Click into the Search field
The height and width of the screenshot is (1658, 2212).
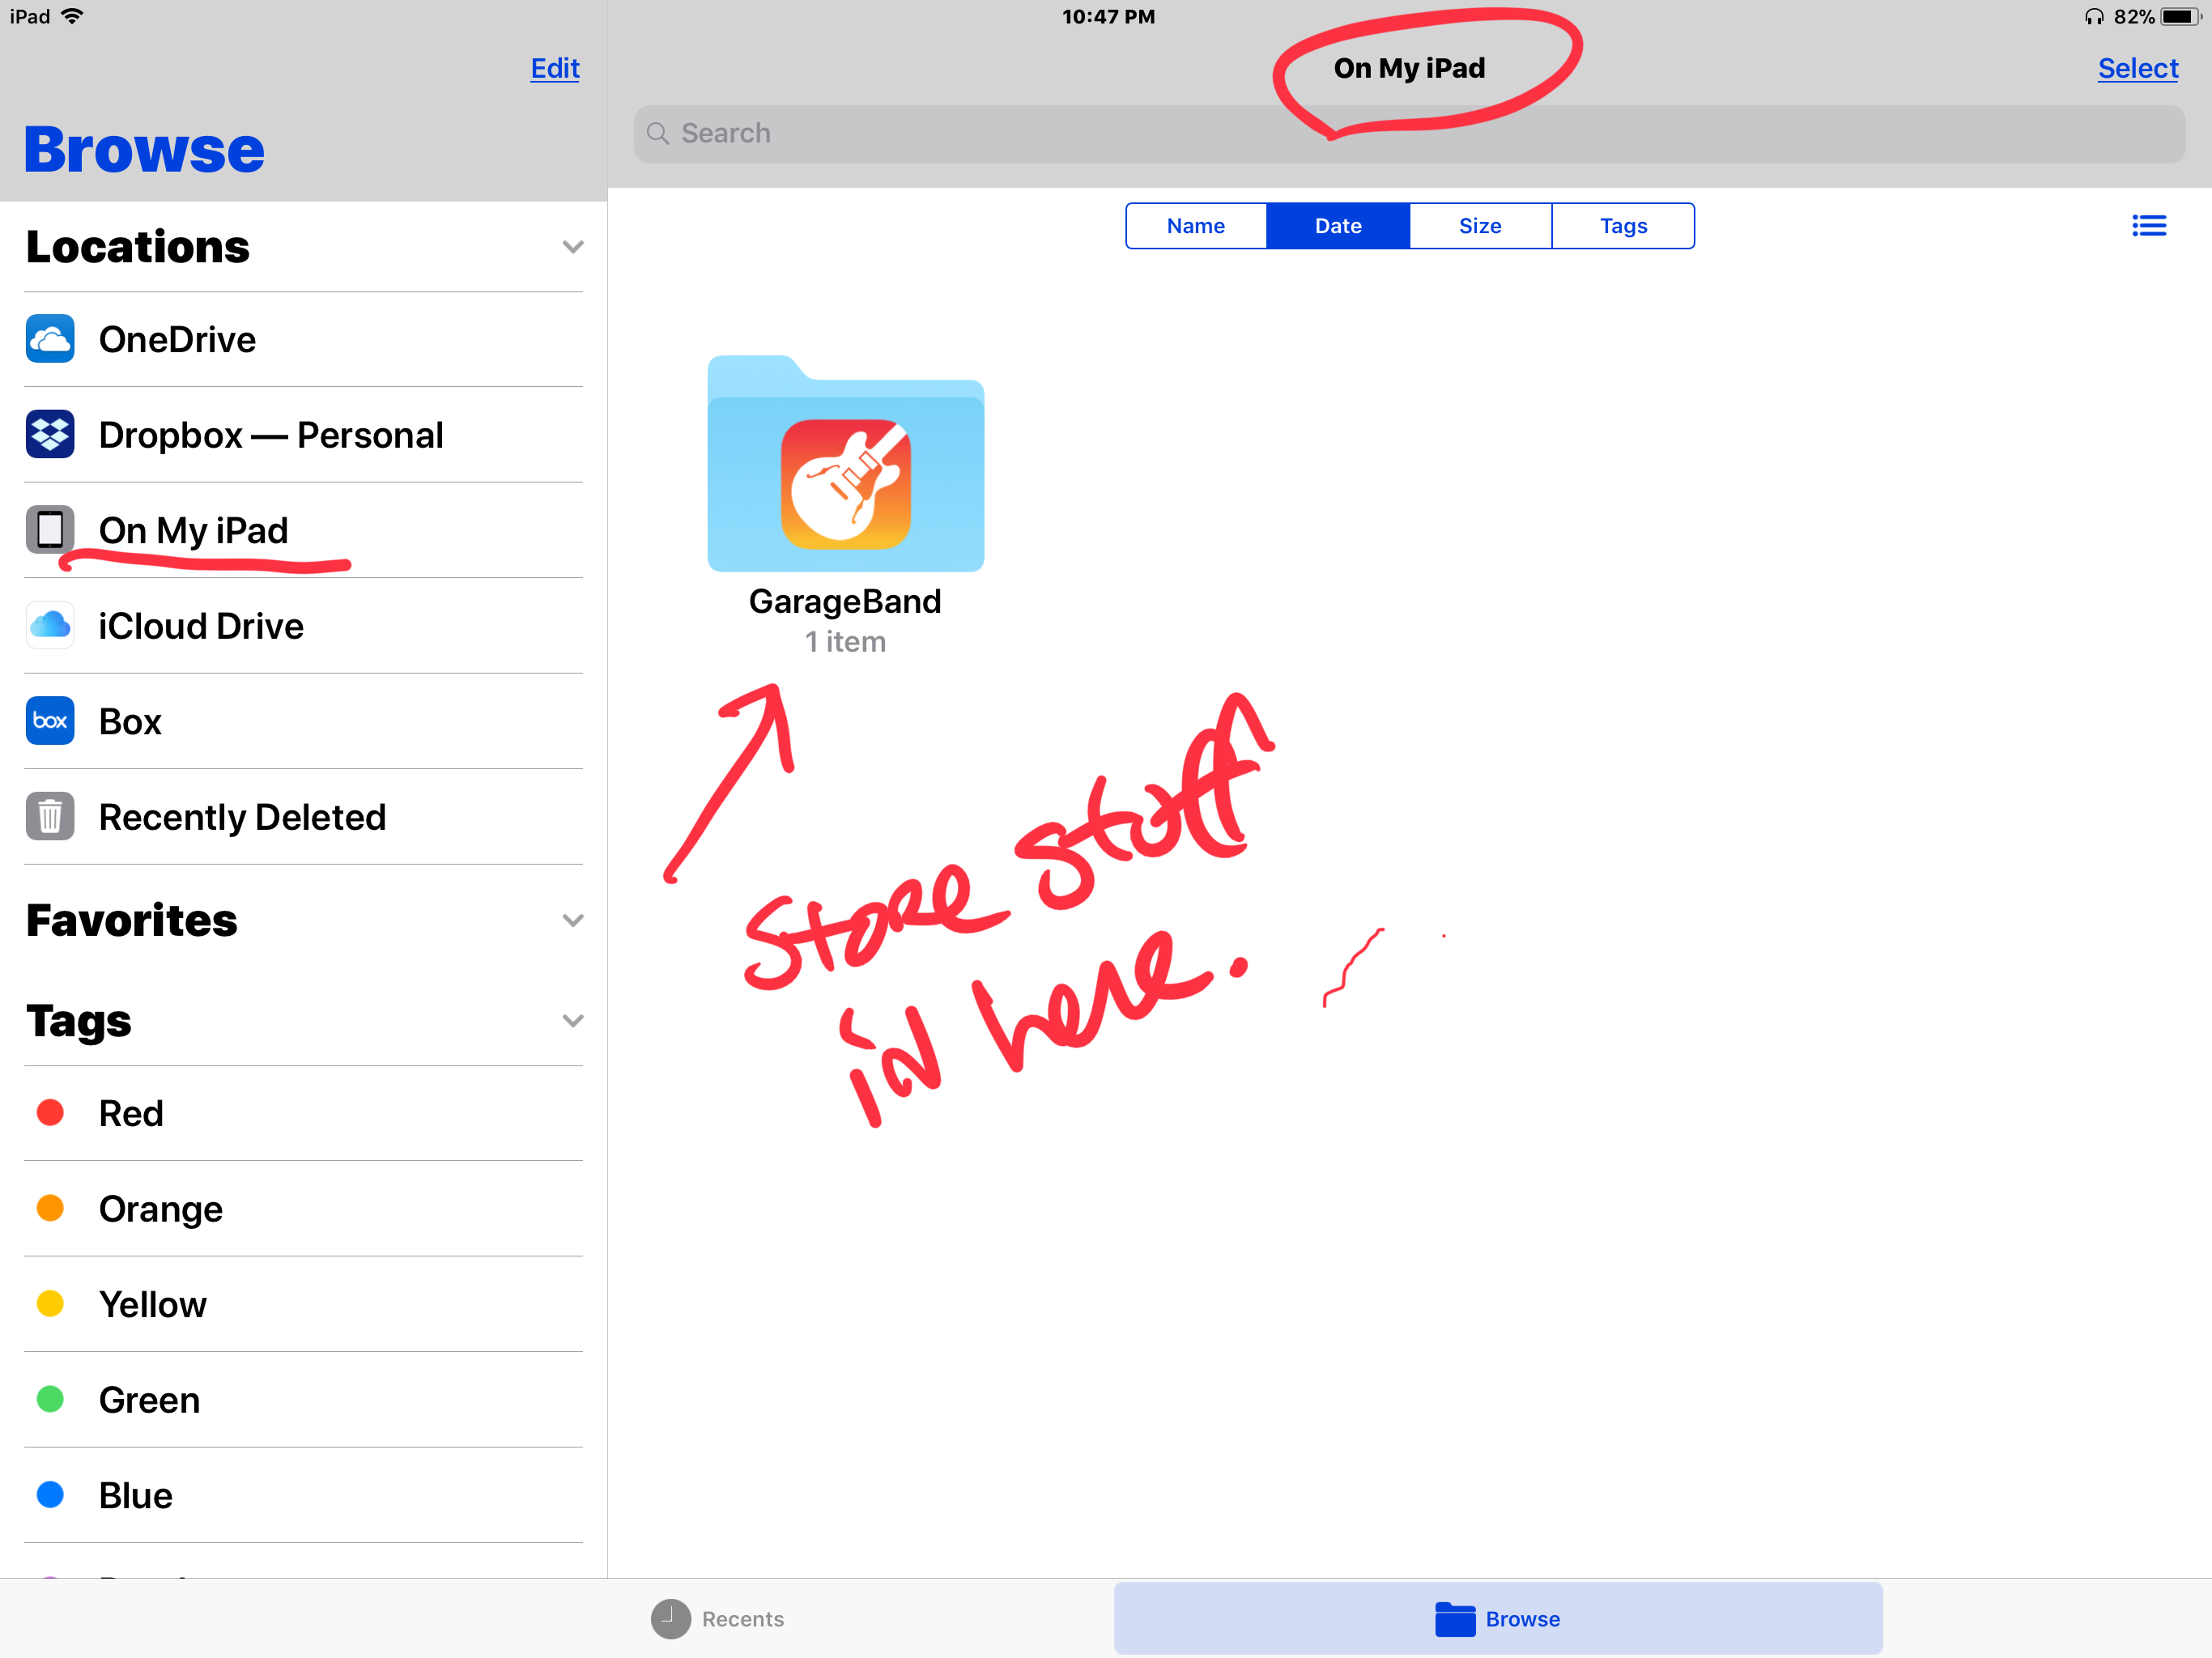tap(1408, 134)
